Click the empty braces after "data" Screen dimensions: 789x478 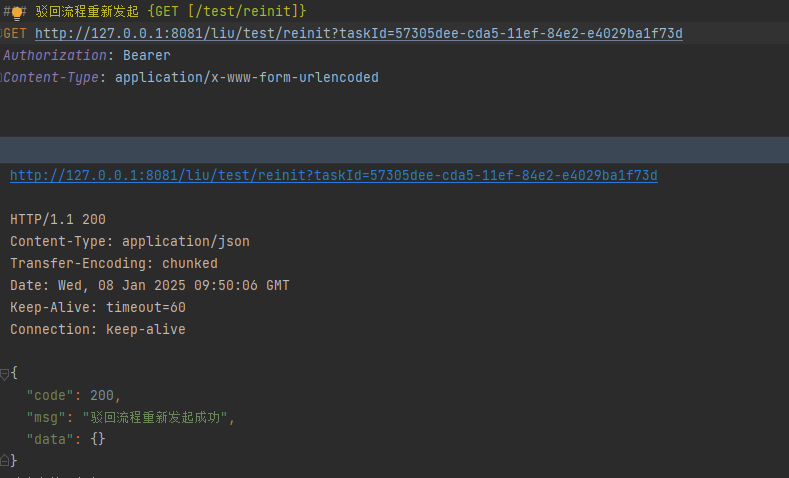click(x=98, y=439)
